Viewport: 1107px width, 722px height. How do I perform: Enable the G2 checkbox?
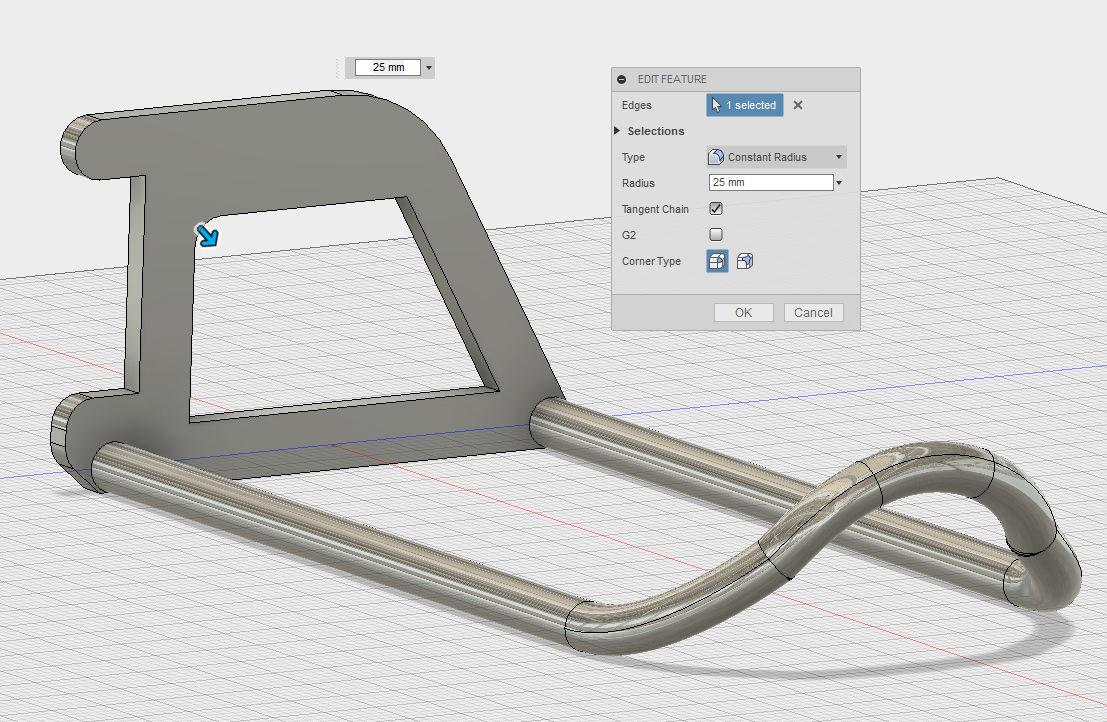coord(716,234)
